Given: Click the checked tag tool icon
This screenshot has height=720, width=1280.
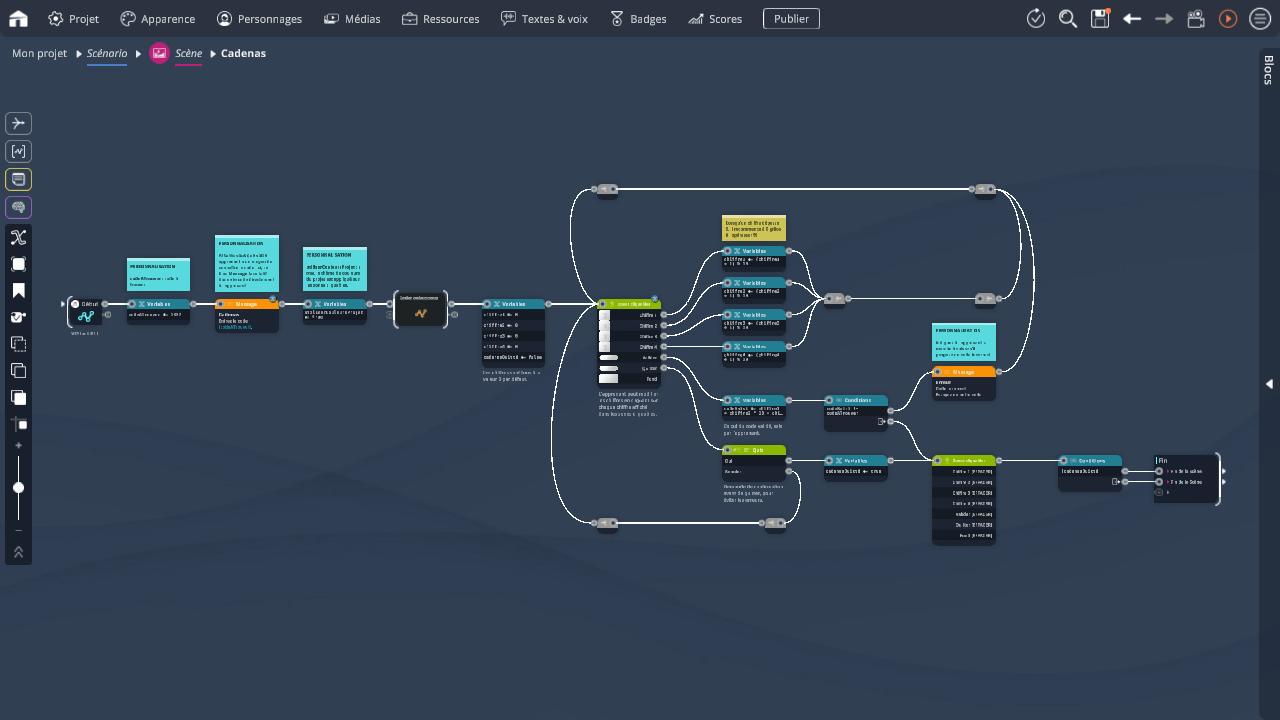Looking at the screenshot, I should 18,317.
